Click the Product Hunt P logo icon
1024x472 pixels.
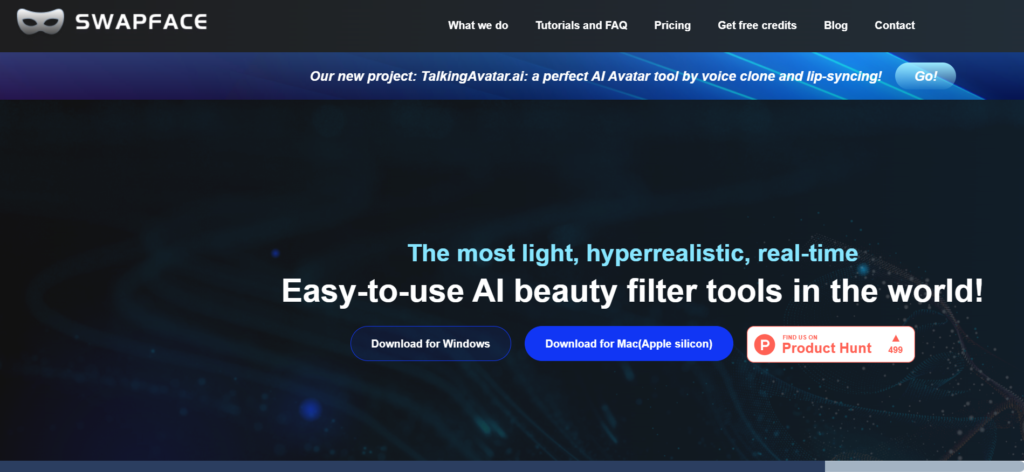[764, 344]
